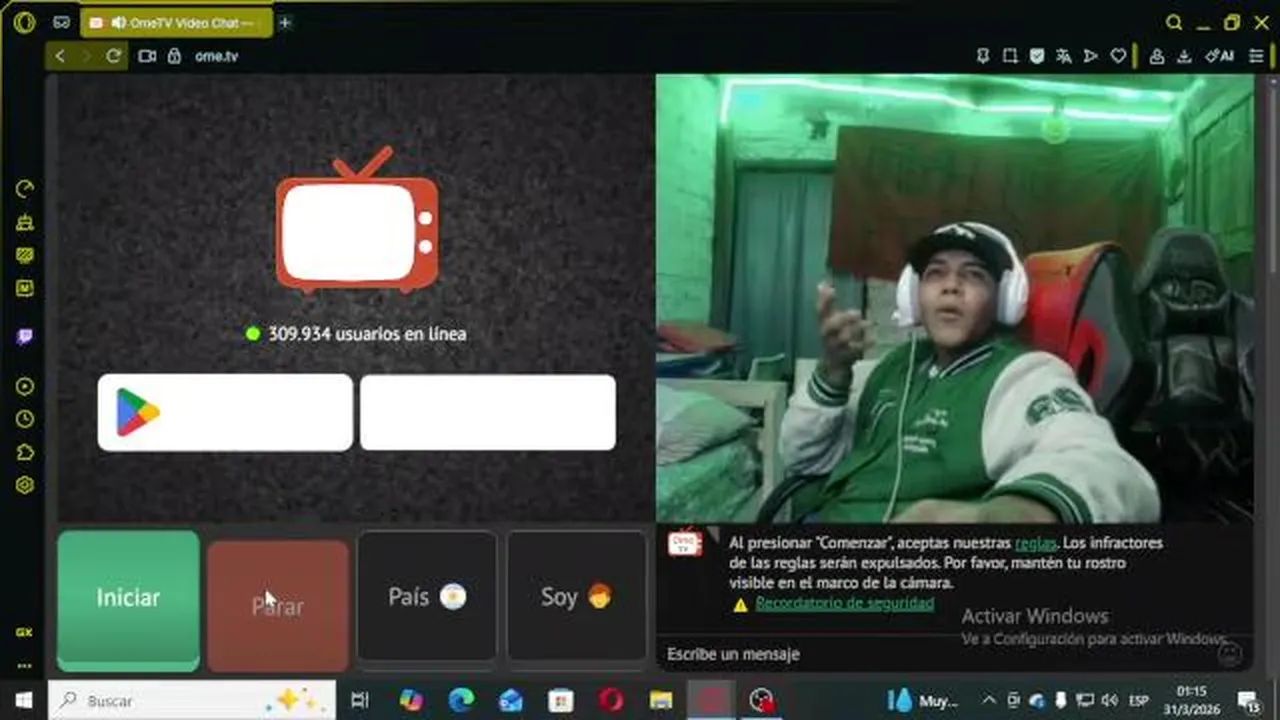This screenshot has width=1280, height=720.
Task: Open the Recordatorio de seguridad link
Action: (x=844, y=603)
